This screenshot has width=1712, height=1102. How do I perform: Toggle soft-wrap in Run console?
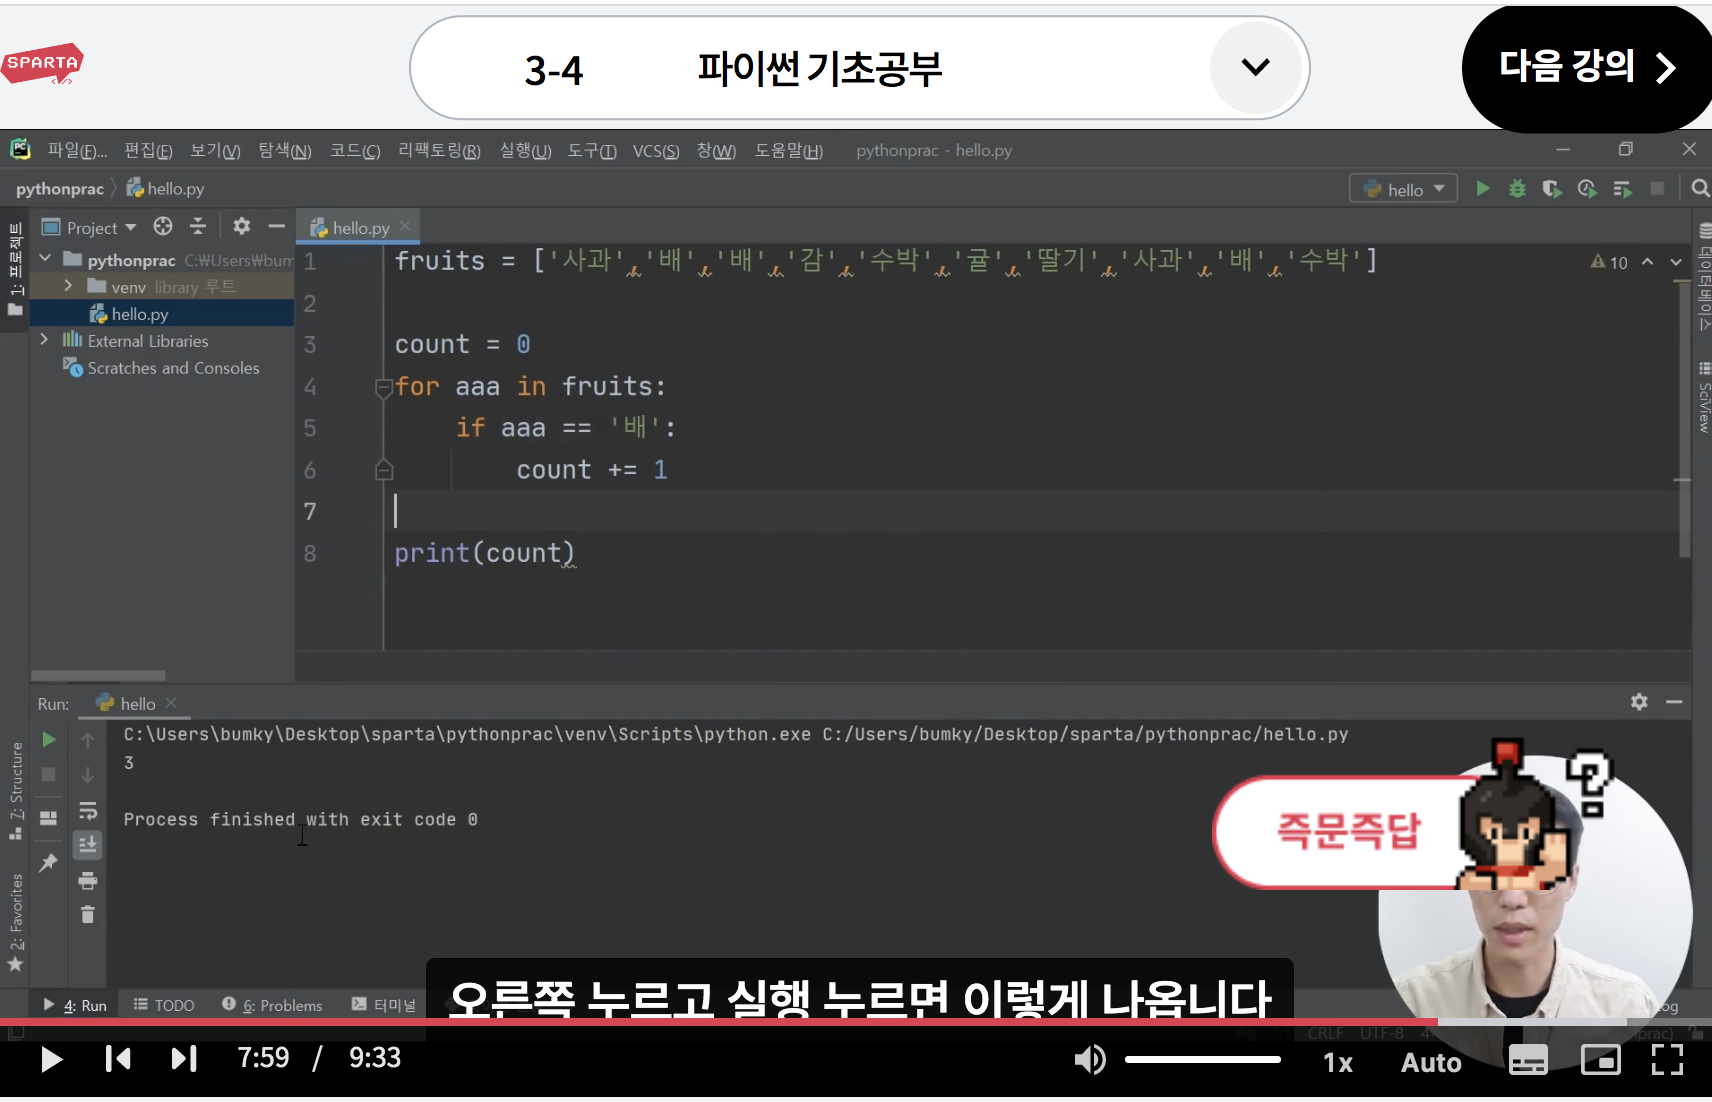pos(88,810)
